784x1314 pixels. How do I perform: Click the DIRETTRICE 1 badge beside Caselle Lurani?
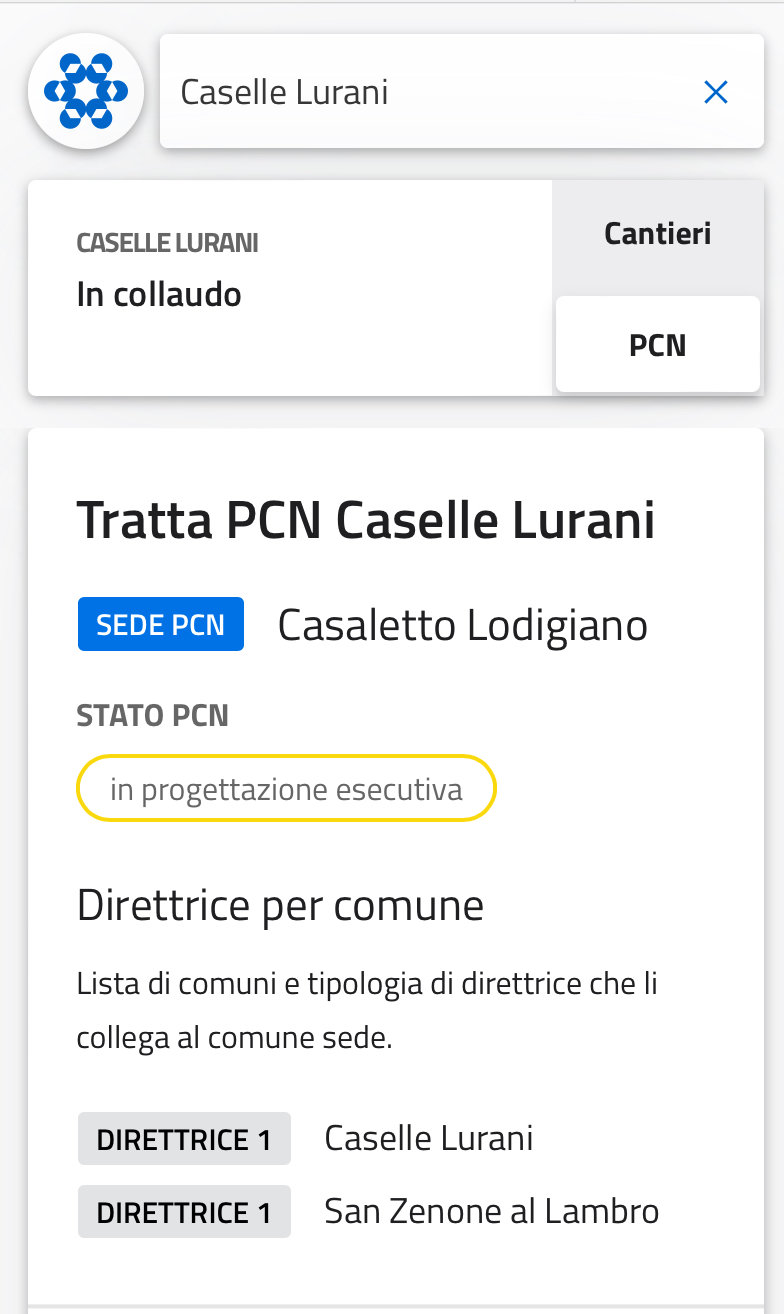(184, 1139)
